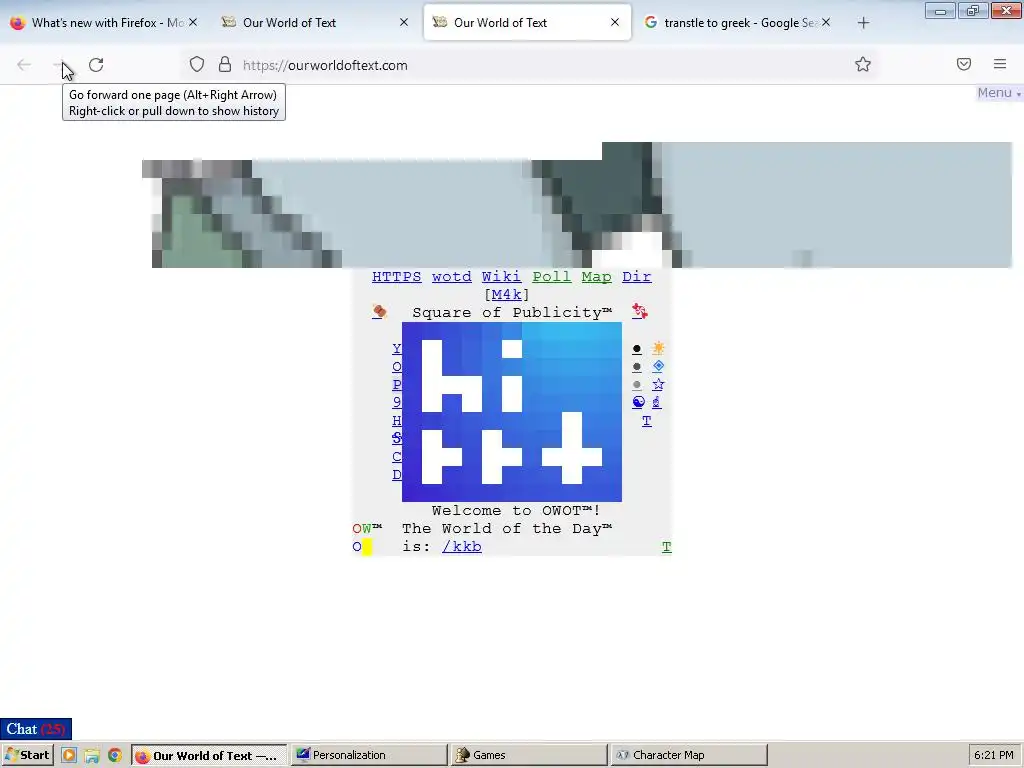1024x768 pixels.
Task: Click the letter H link beside the square
Action: point(396,421)
